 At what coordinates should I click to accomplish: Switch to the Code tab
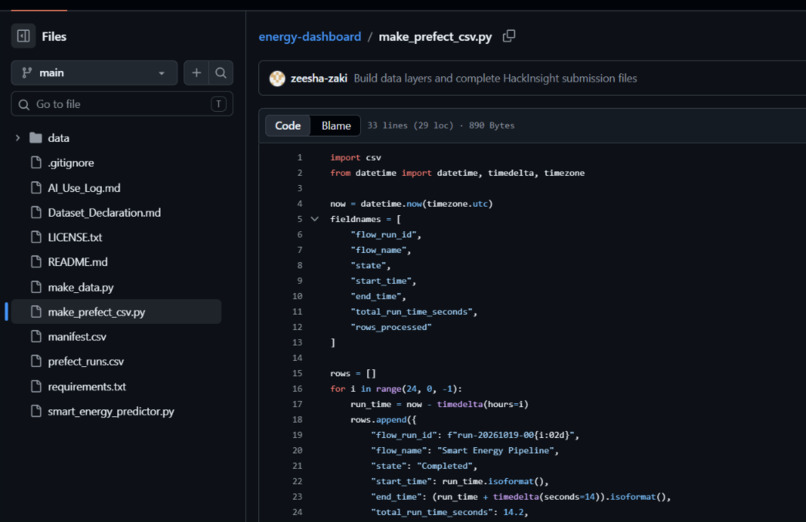pos(287,125)
